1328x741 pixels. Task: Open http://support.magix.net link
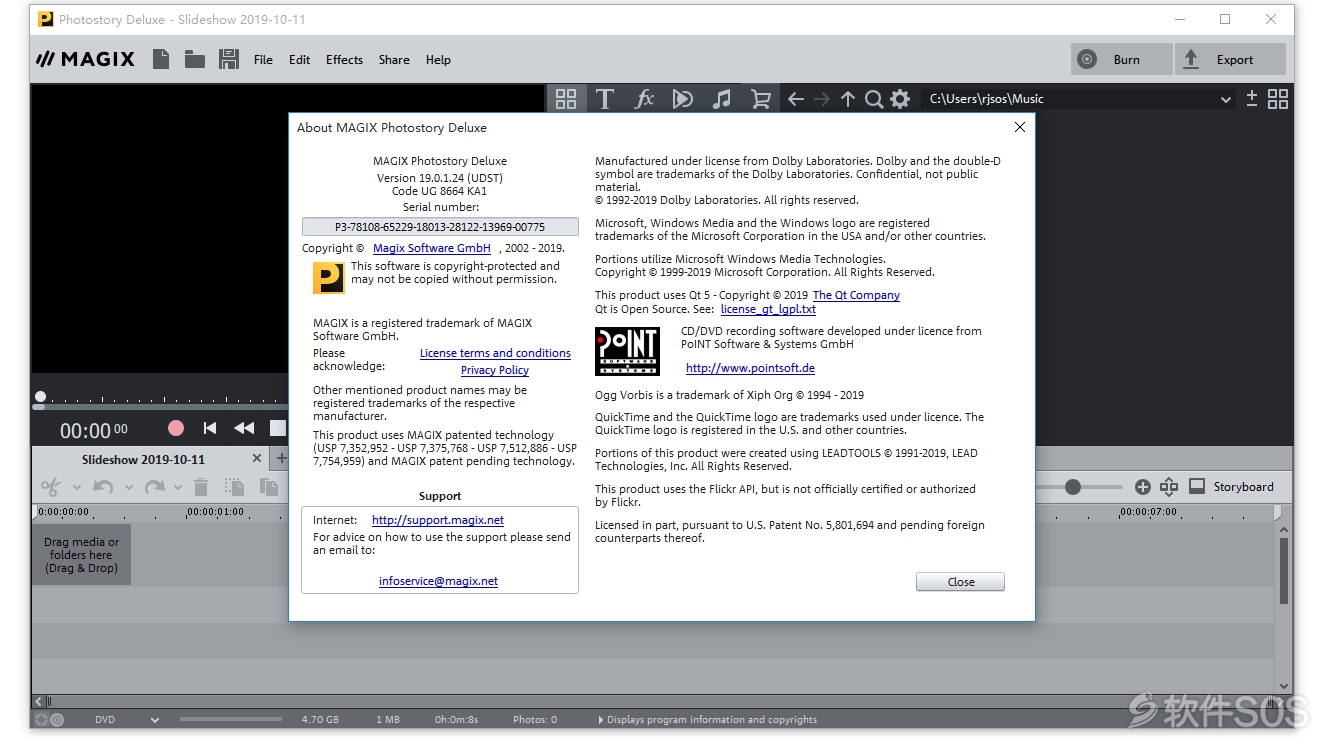438,520
